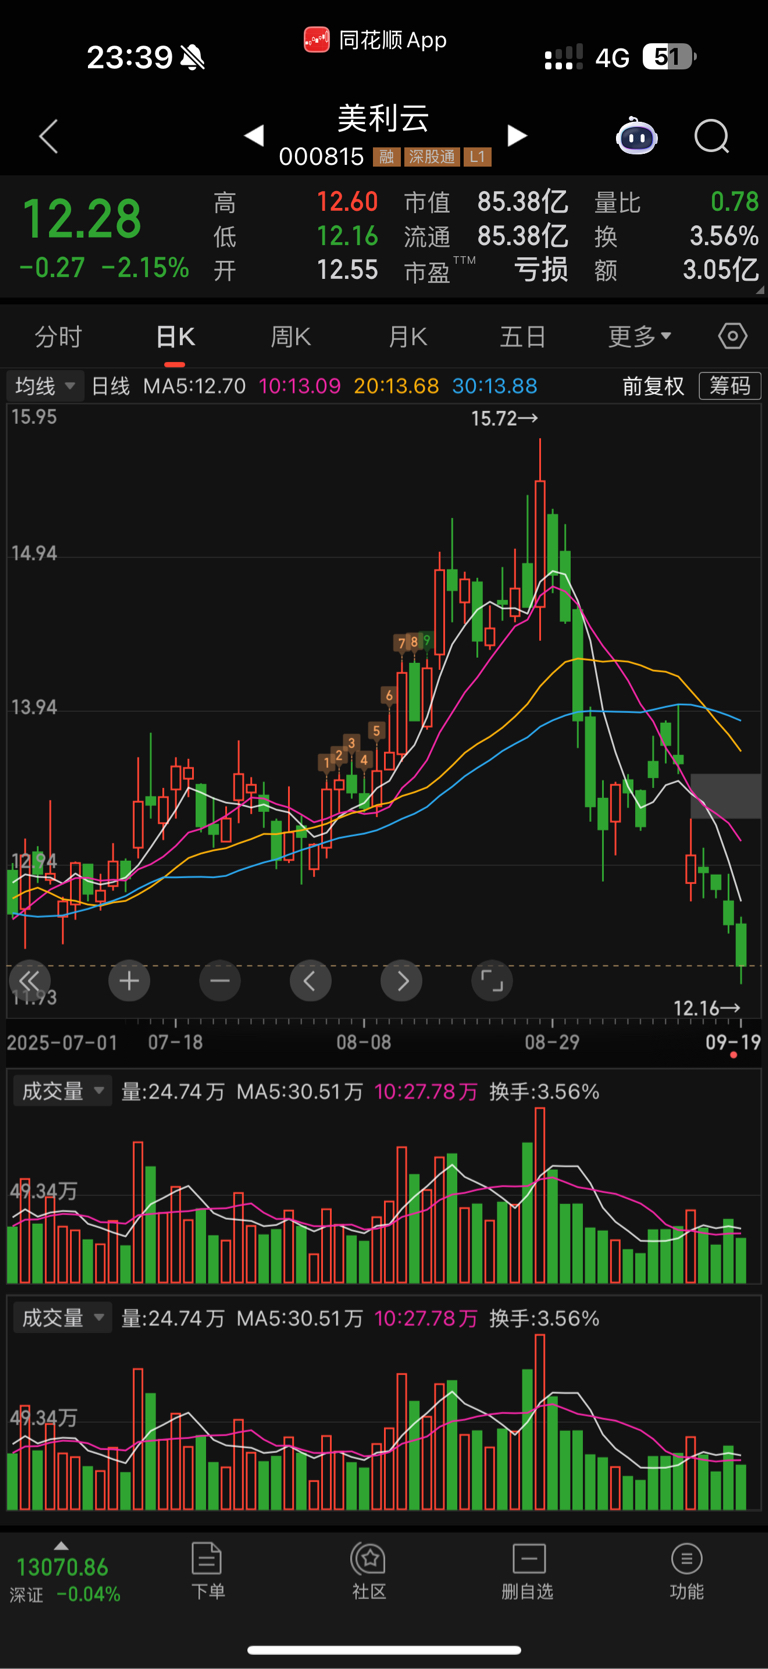Tap MA20 13.68 indicator label

point(396,386)
